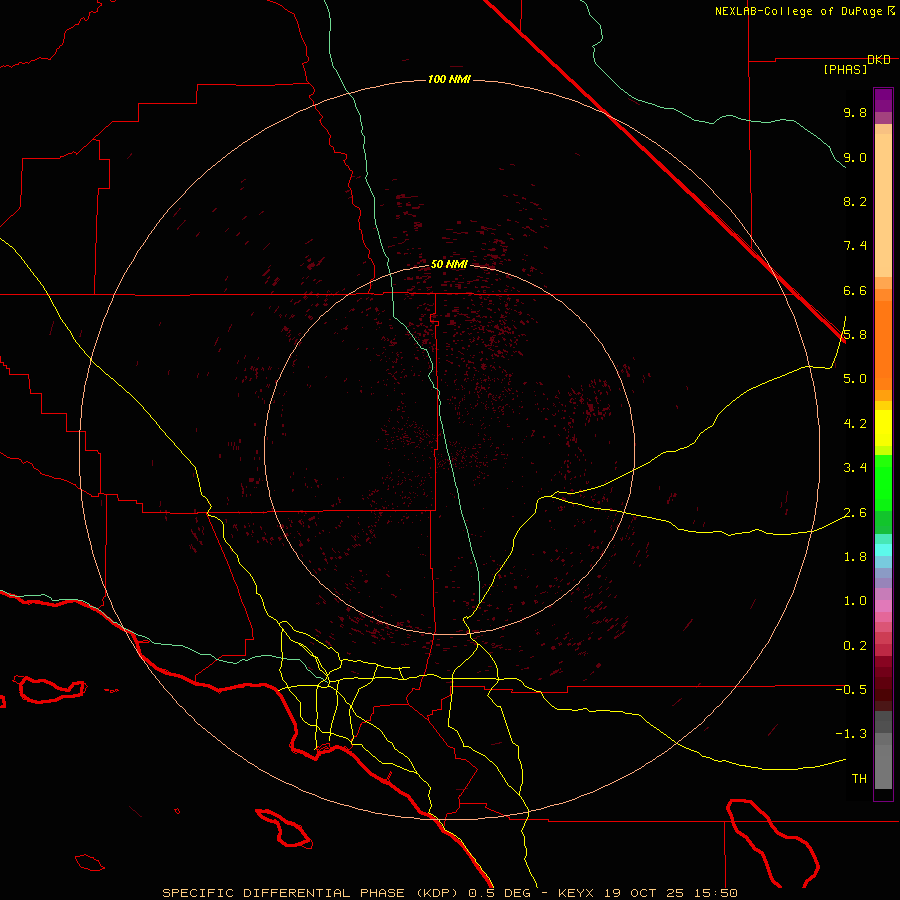The height and width of the screenshot is (900, 900).
Task: Click the 4.2 scale value
Action: click(854, 424)
